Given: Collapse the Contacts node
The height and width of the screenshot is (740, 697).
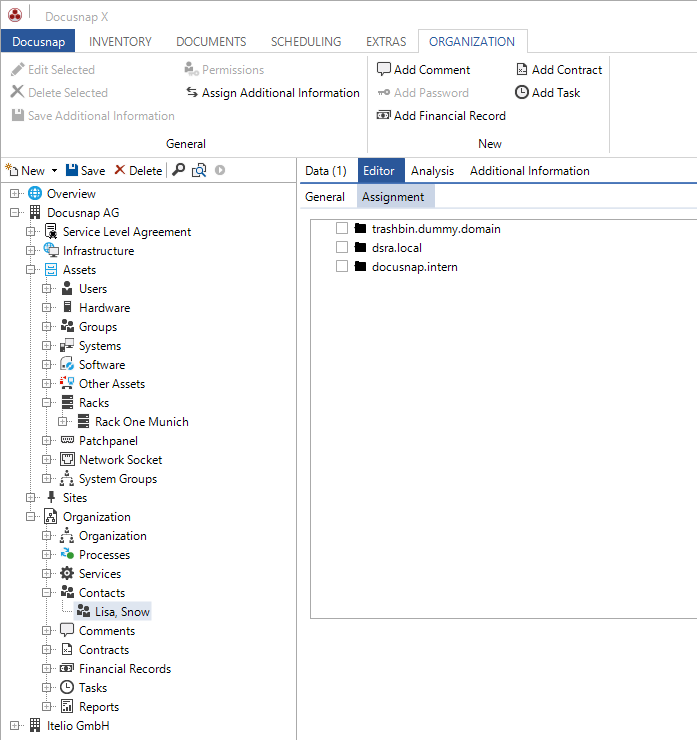Looking at the screenshot, I should 46,592.
